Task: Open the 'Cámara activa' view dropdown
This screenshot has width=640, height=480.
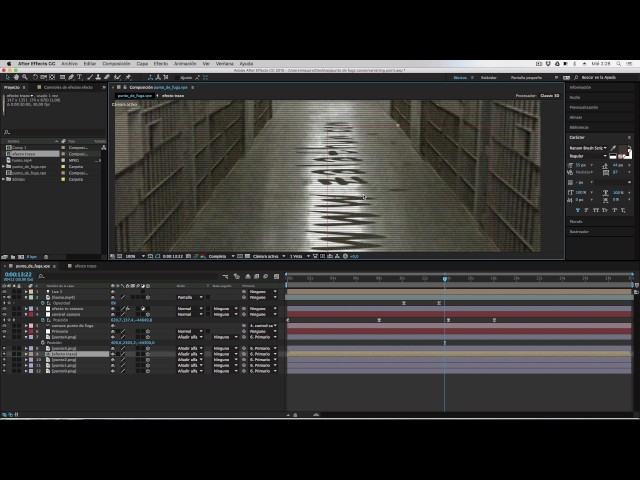Action: pyautogui.click(x=269, y=256)
